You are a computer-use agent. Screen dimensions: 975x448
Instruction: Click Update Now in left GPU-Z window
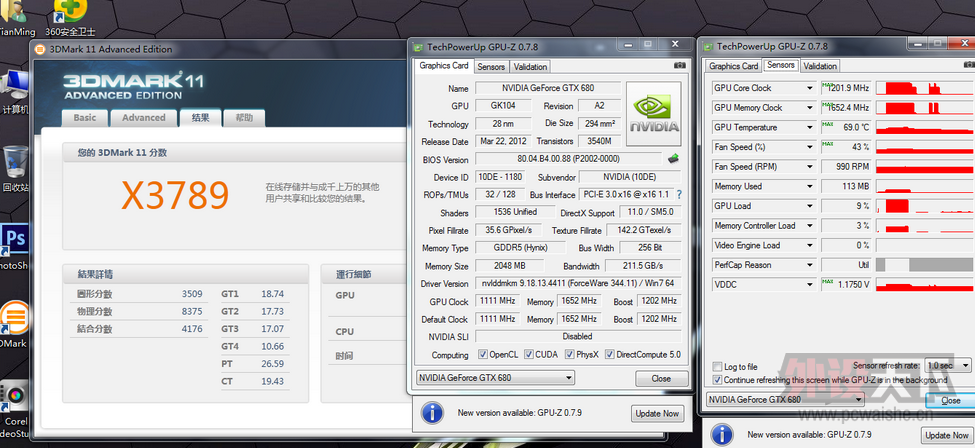(x=657, y=413)
